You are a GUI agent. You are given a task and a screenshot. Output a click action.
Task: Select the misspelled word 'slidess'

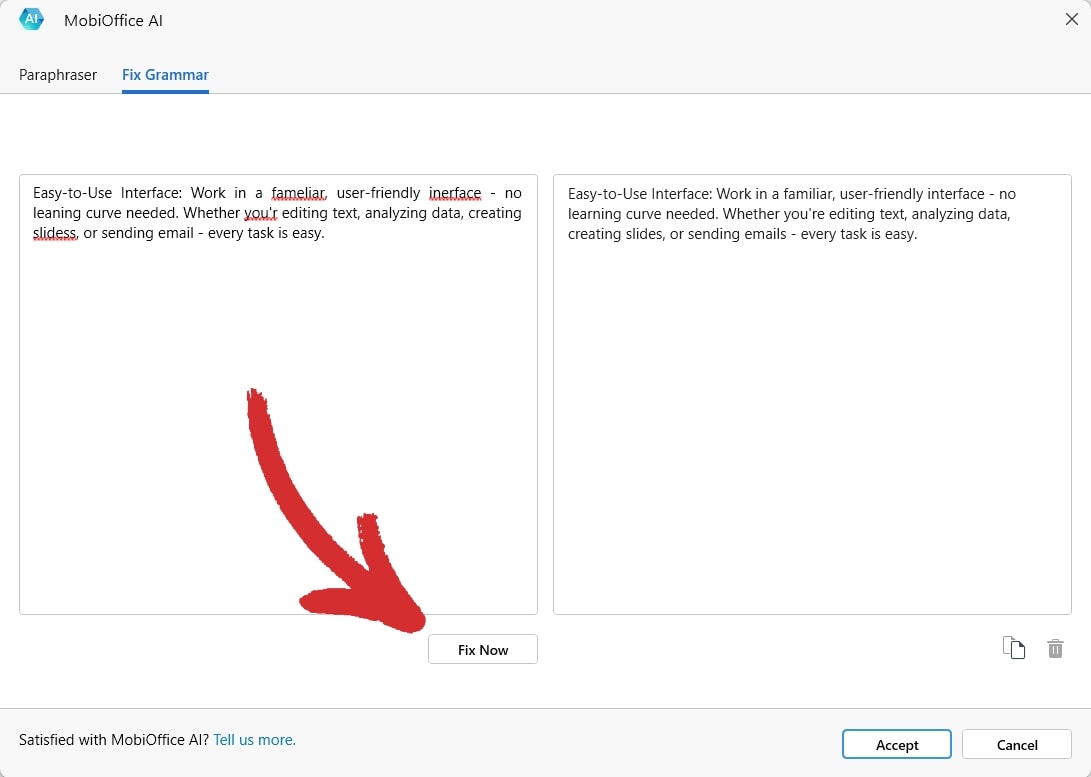click(53, 233)
